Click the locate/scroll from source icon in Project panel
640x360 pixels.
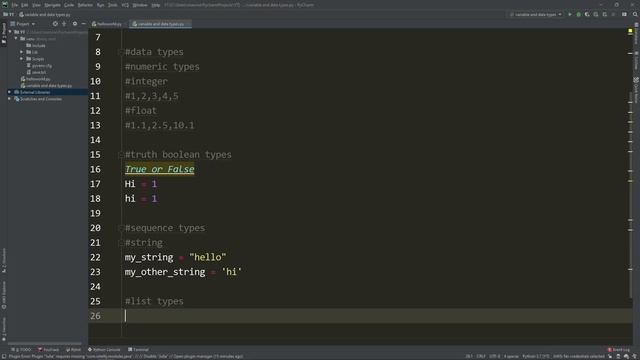(x=55, y=24)
